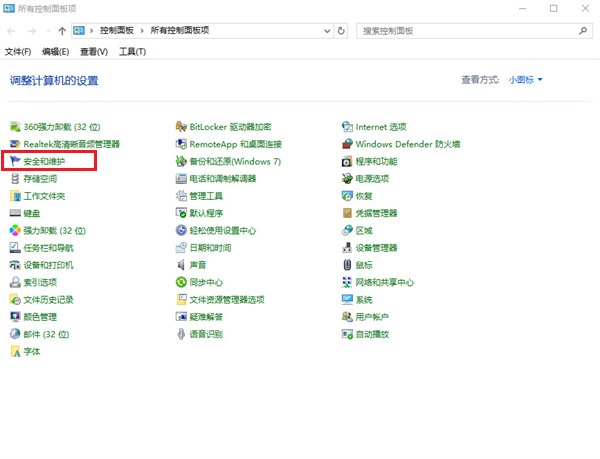Expand the chevron before 控制面板 breadcrumb

pyautogui.click(x=91, y=31)
